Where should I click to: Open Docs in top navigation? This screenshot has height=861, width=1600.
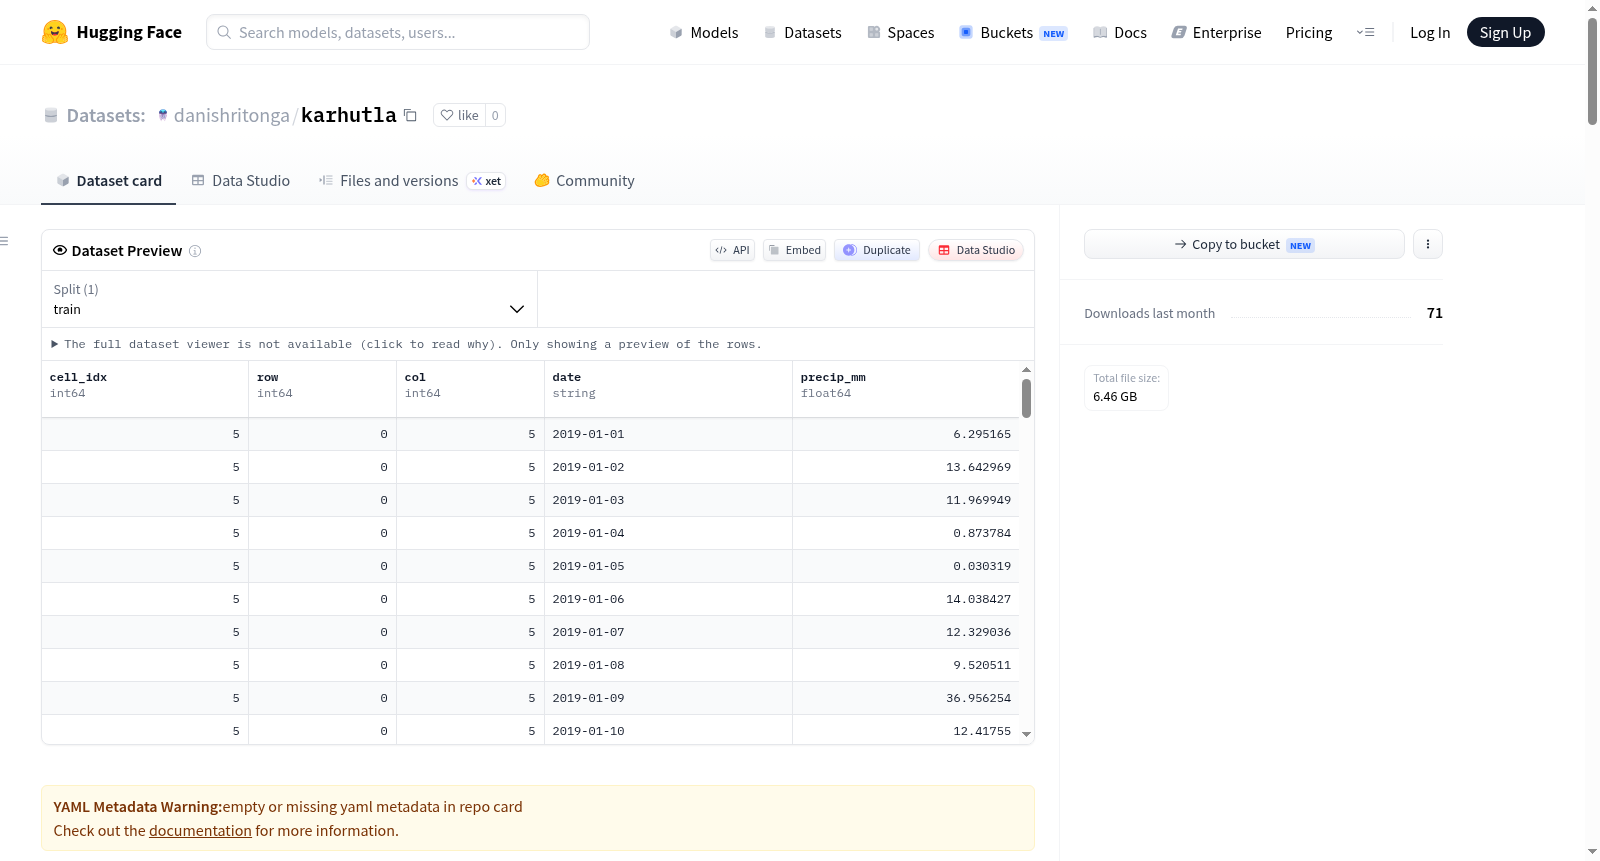(1120, 32)
